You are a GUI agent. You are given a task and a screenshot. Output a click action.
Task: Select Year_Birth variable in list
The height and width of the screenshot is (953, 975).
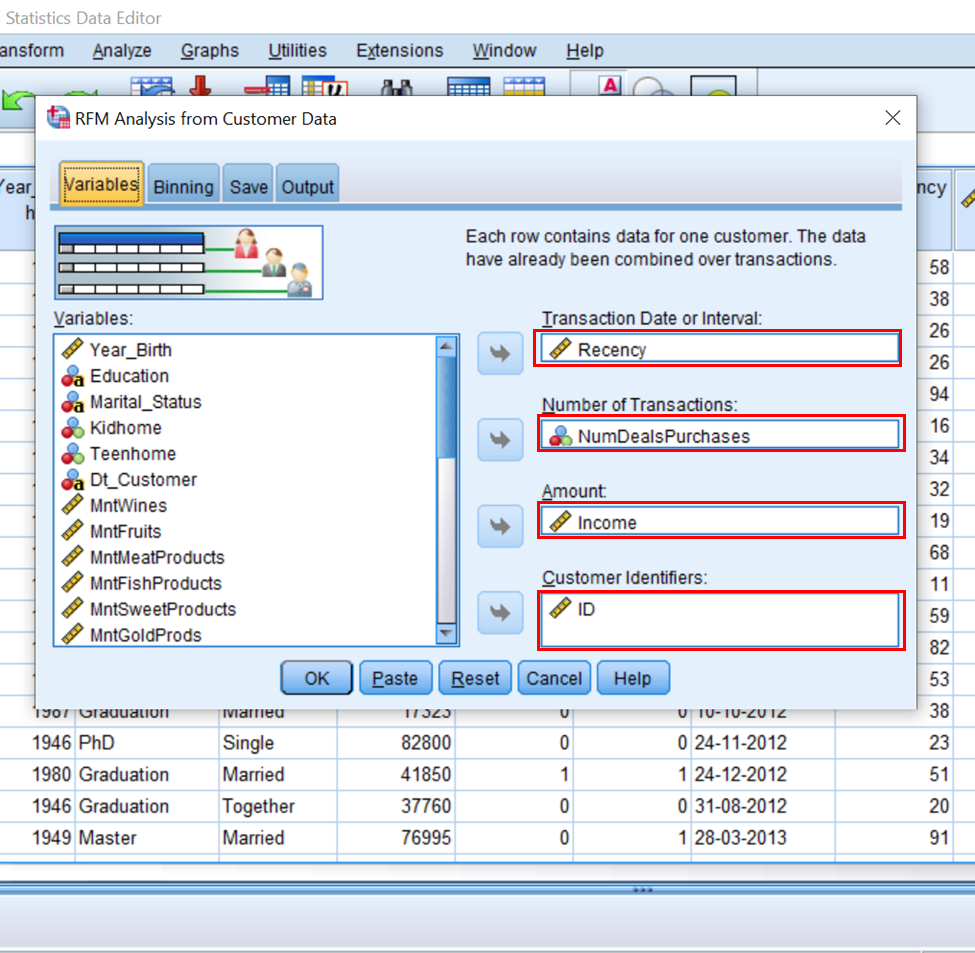tap(130, 350)
